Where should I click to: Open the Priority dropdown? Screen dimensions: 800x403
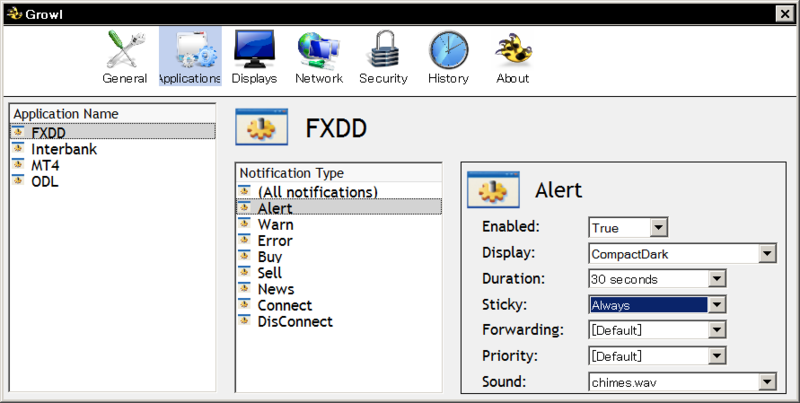(717, 356)
